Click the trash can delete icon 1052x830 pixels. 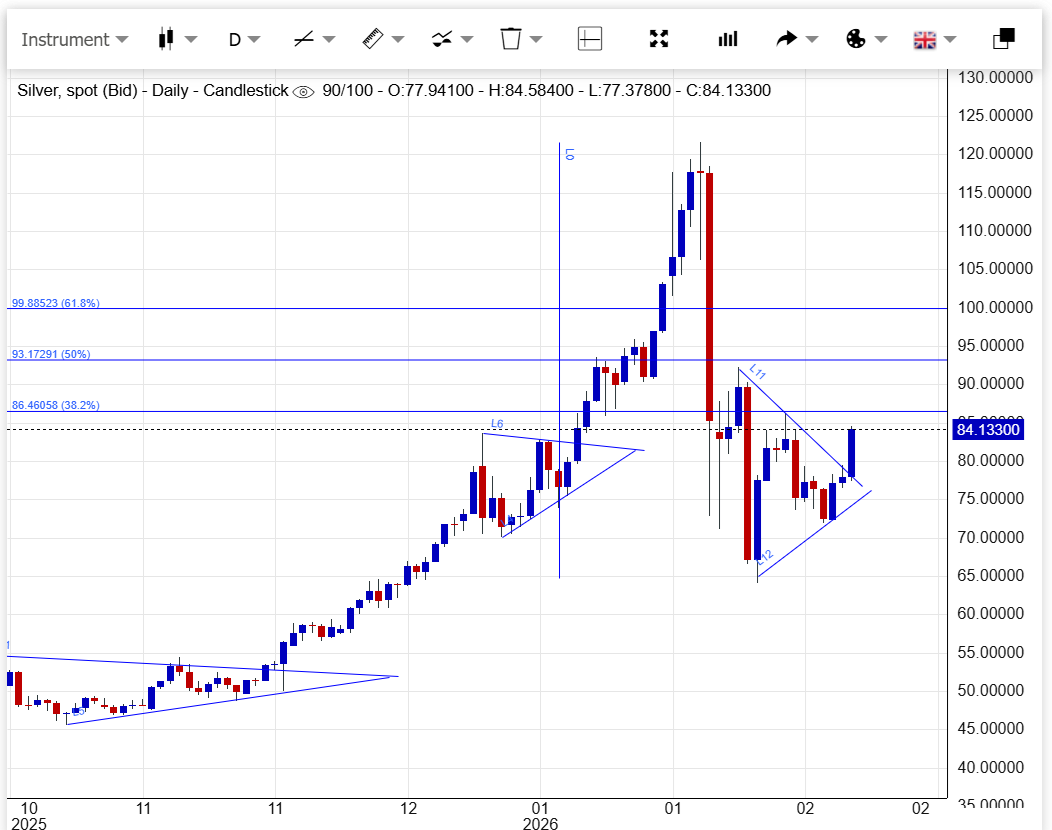click(510, 39)
